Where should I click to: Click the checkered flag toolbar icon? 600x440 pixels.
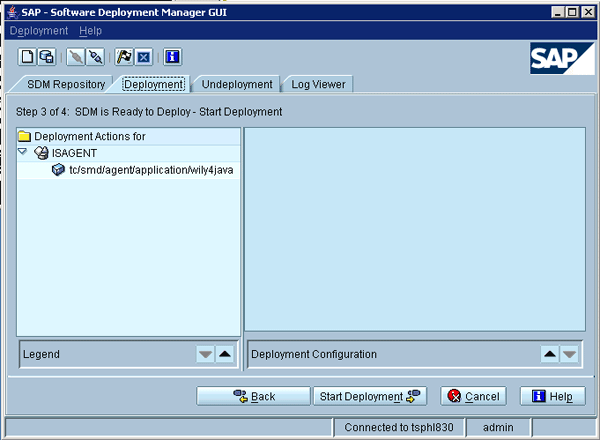[x=124, y=57]
